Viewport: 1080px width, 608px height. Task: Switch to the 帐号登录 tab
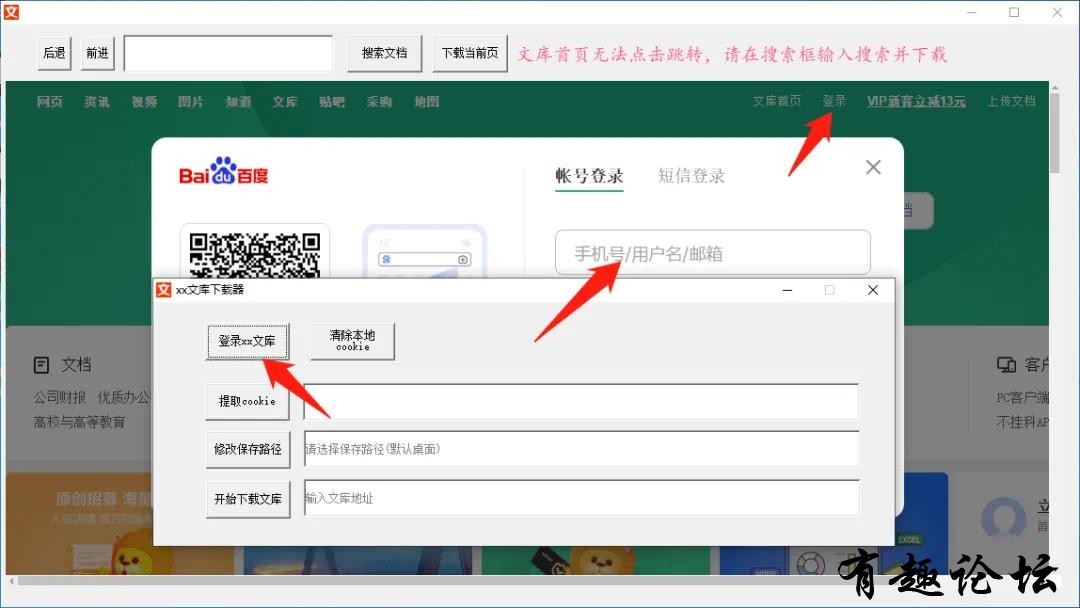pos(590,176)
